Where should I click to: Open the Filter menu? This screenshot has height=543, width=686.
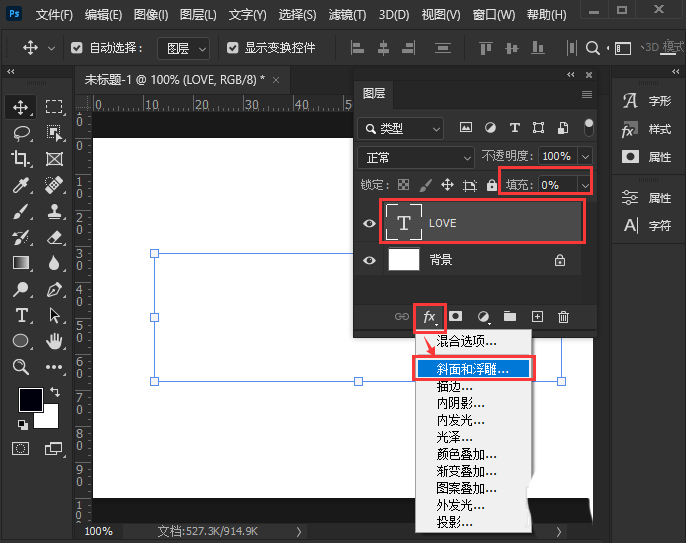[347, 15]
